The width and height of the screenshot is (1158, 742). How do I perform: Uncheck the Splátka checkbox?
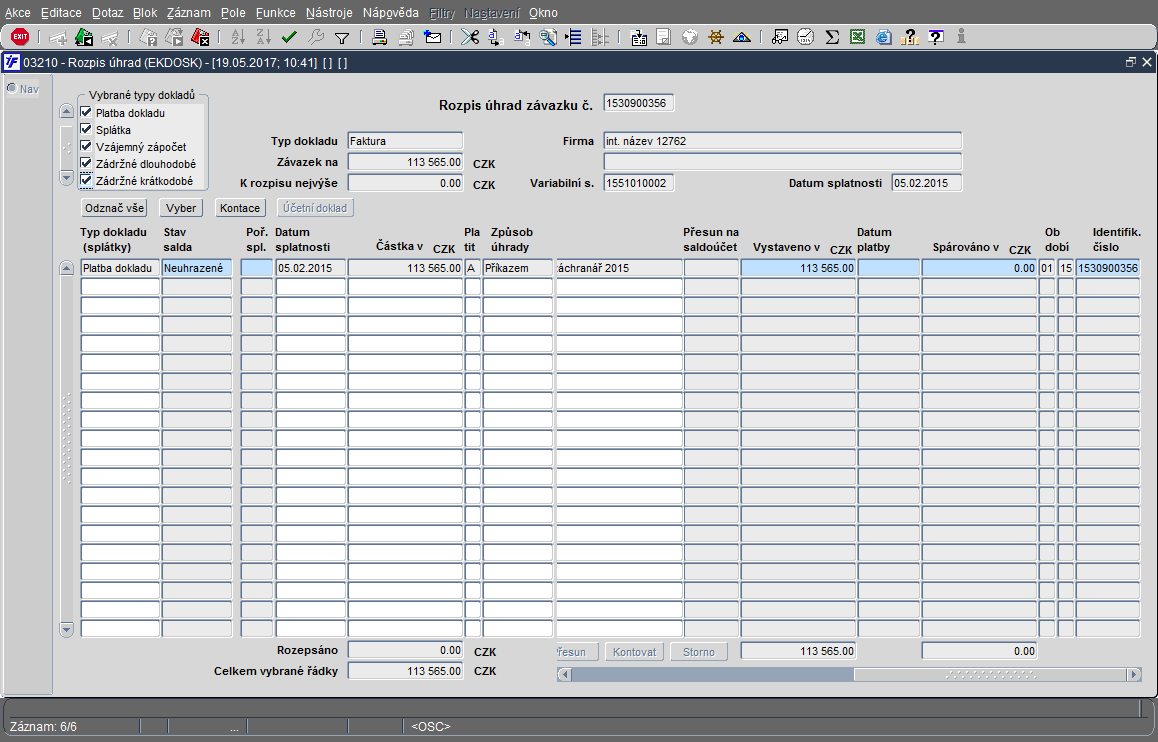click(x=86, y=129)
